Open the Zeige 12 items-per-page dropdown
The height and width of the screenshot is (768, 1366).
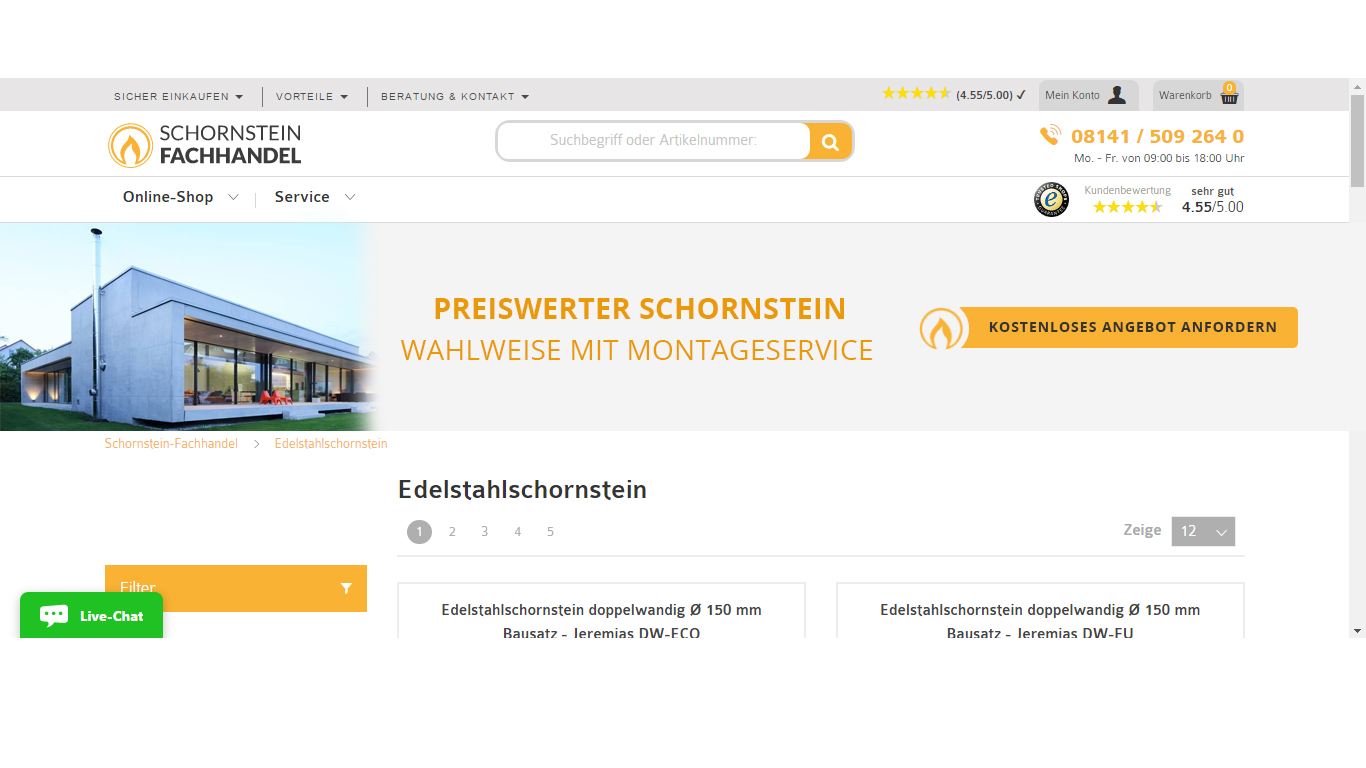point(1203,531)
